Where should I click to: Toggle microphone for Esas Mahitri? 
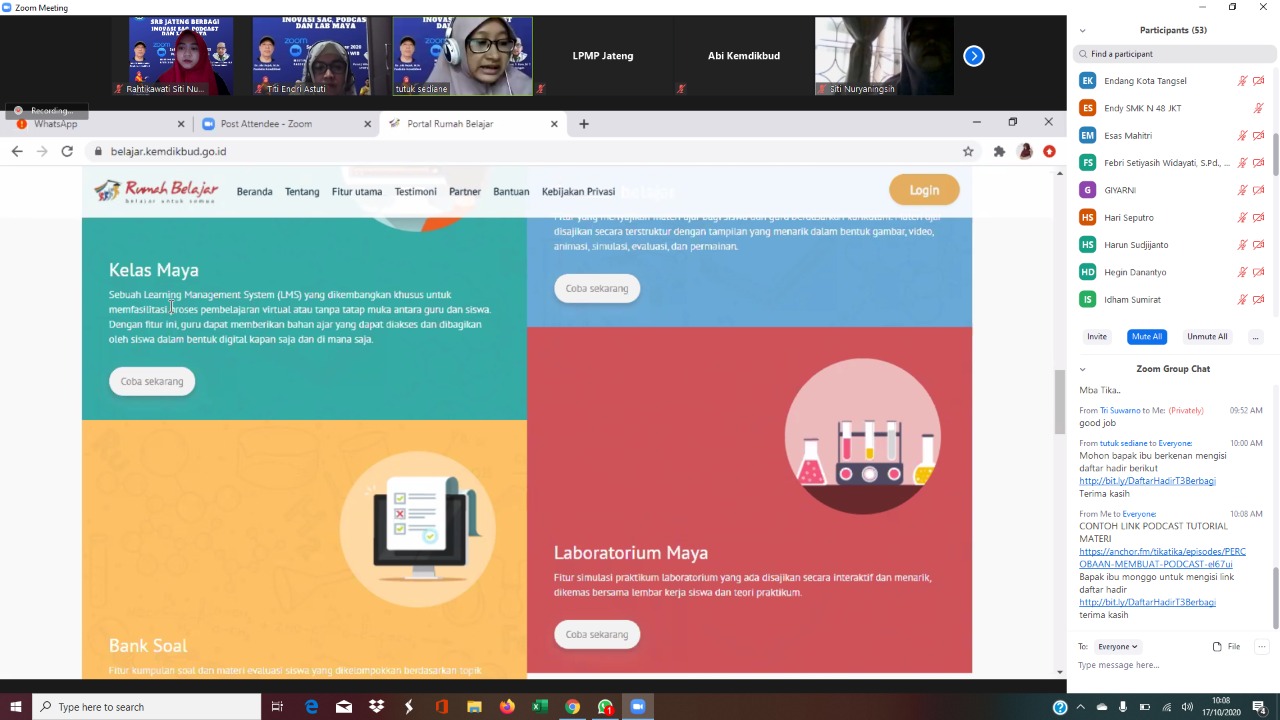pyautogui.click(x=1243, y=135)
